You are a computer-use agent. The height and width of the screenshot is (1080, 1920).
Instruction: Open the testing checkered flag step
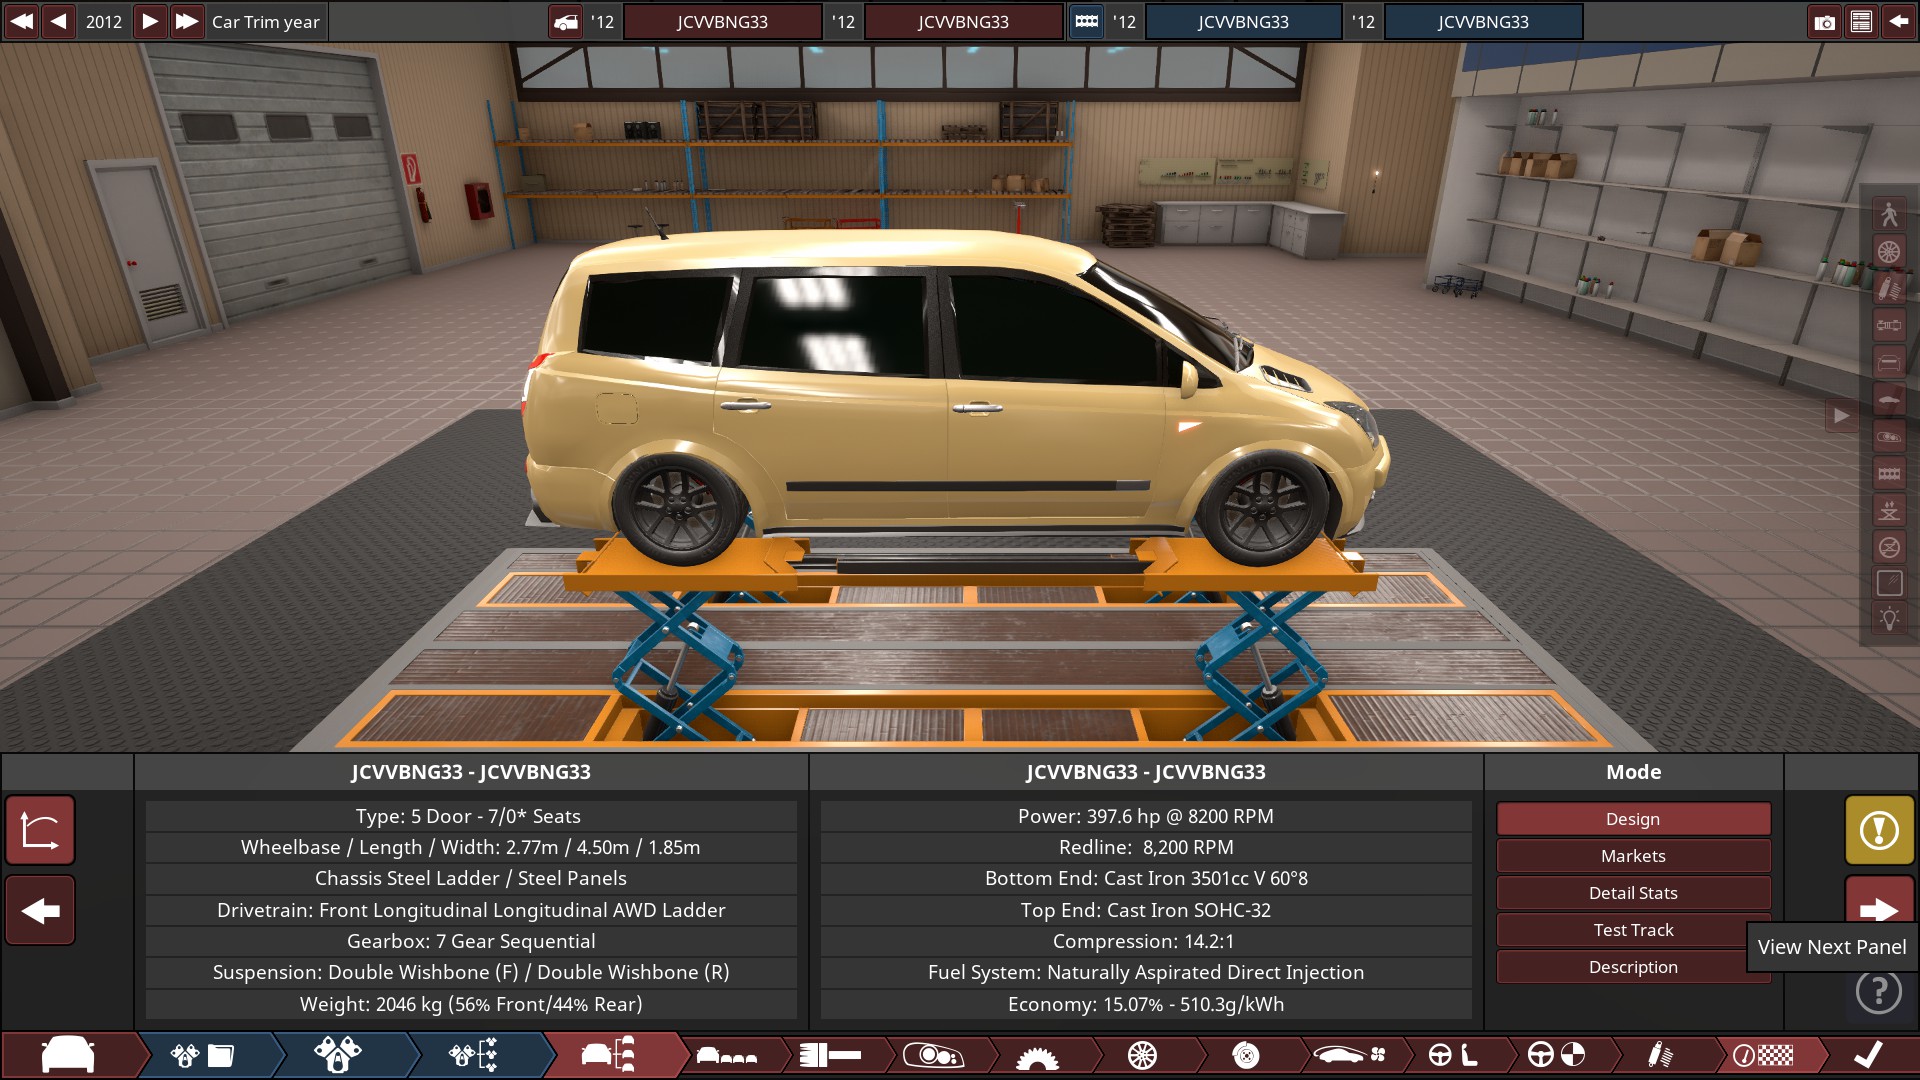click(1763, 1055)
